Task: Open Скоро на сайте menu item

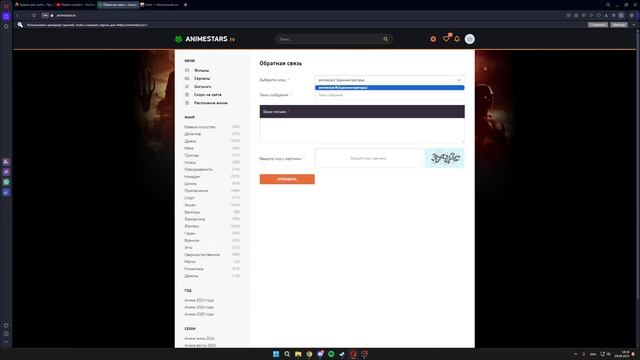Action: coord(208,95)
